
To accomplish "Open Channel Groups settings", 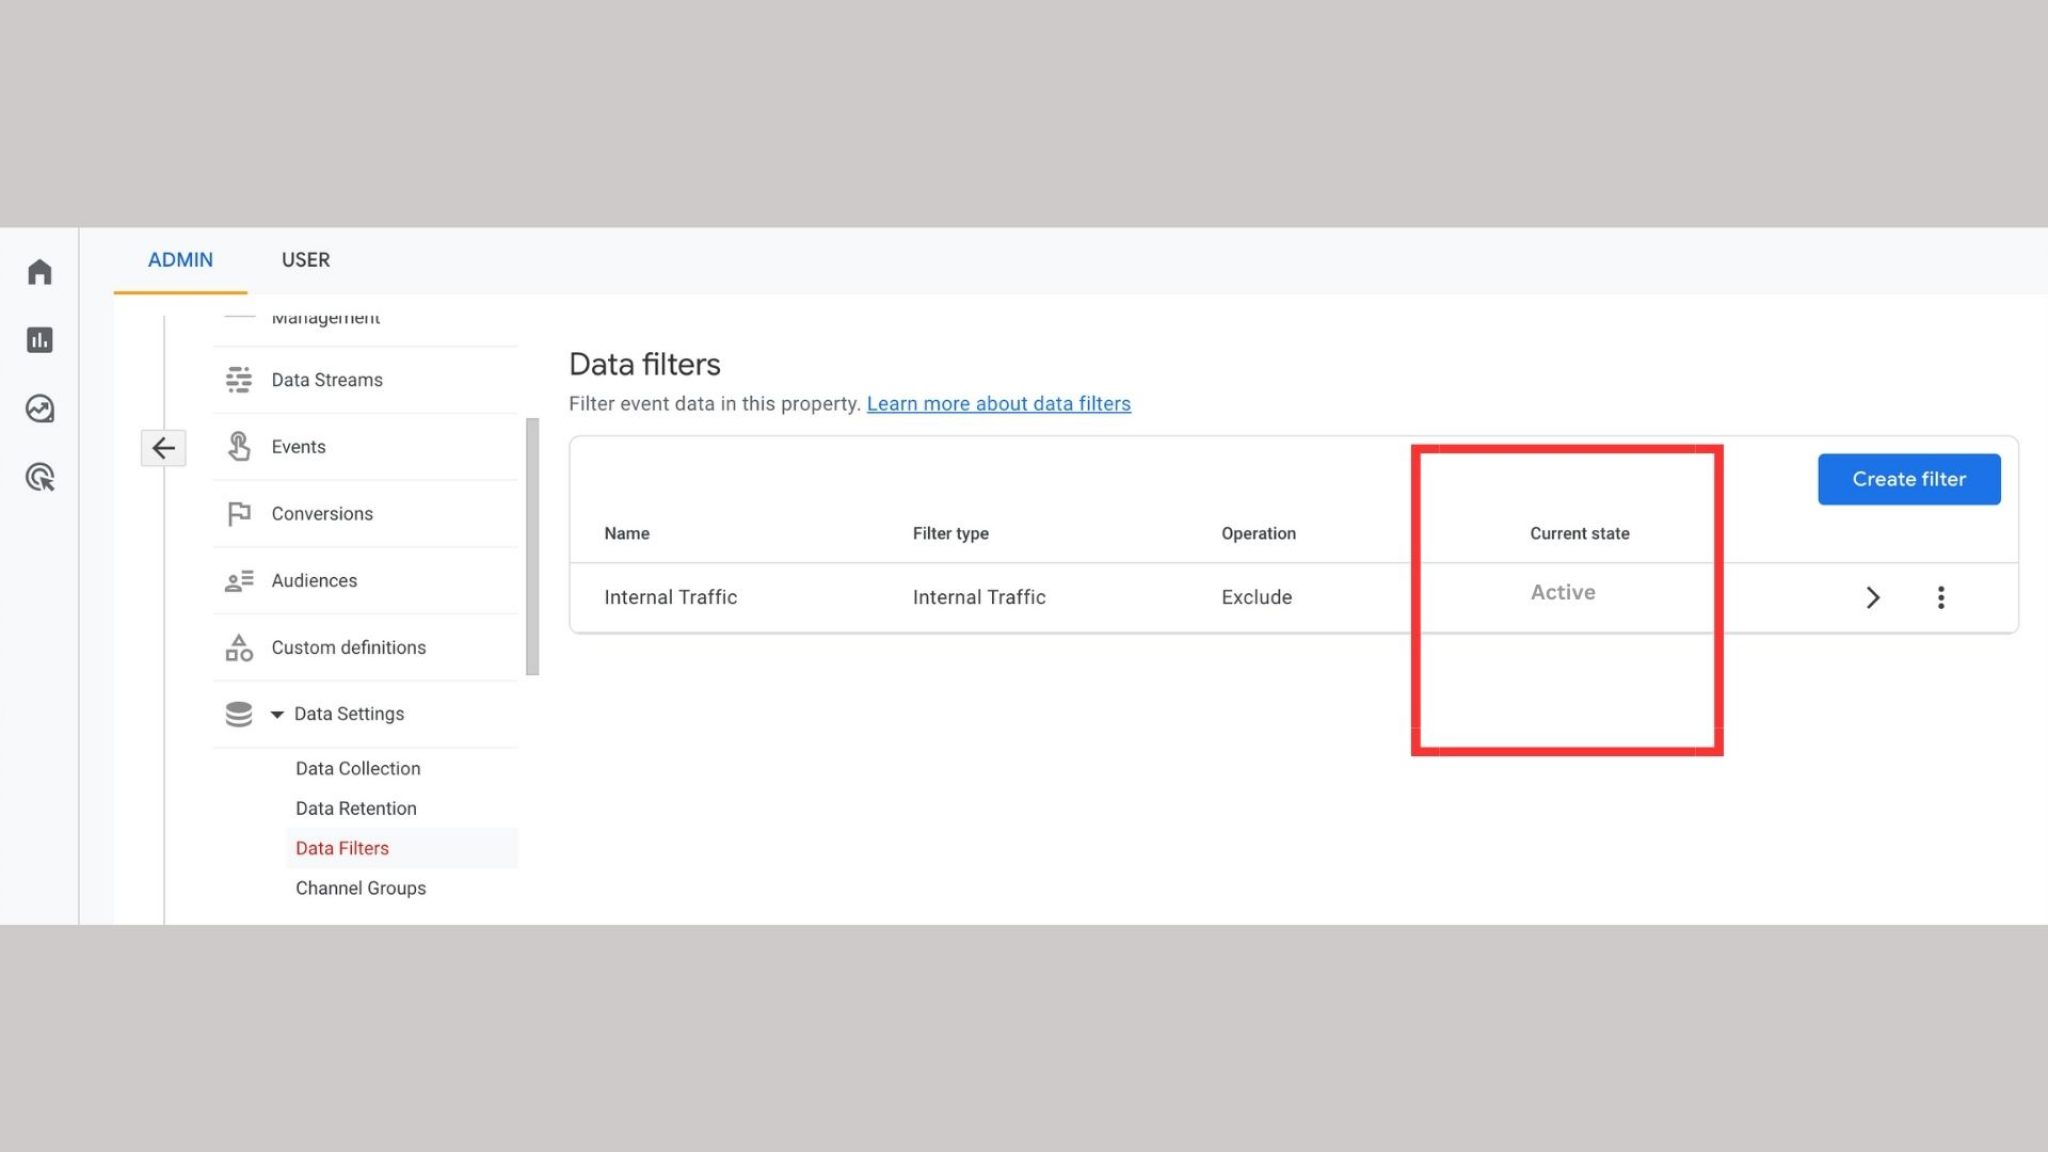I will 360,888.
